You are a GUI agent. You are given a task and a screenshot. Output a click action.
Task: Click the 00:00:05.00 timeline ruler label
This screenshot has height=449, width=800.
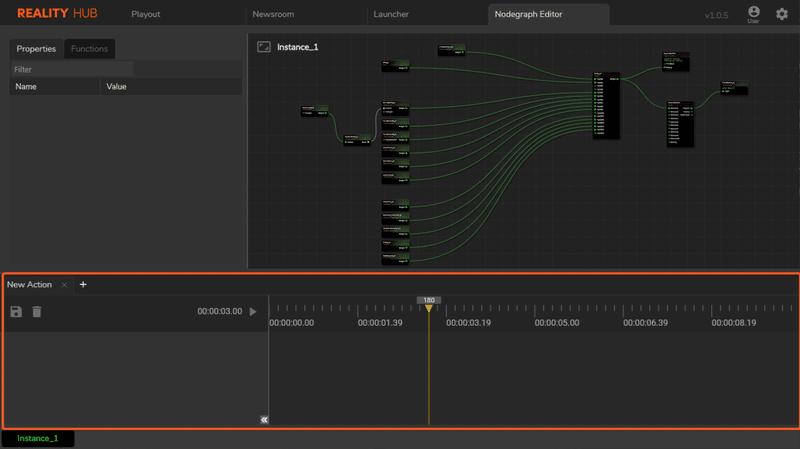pyautogui.click(x=557, y=323)
